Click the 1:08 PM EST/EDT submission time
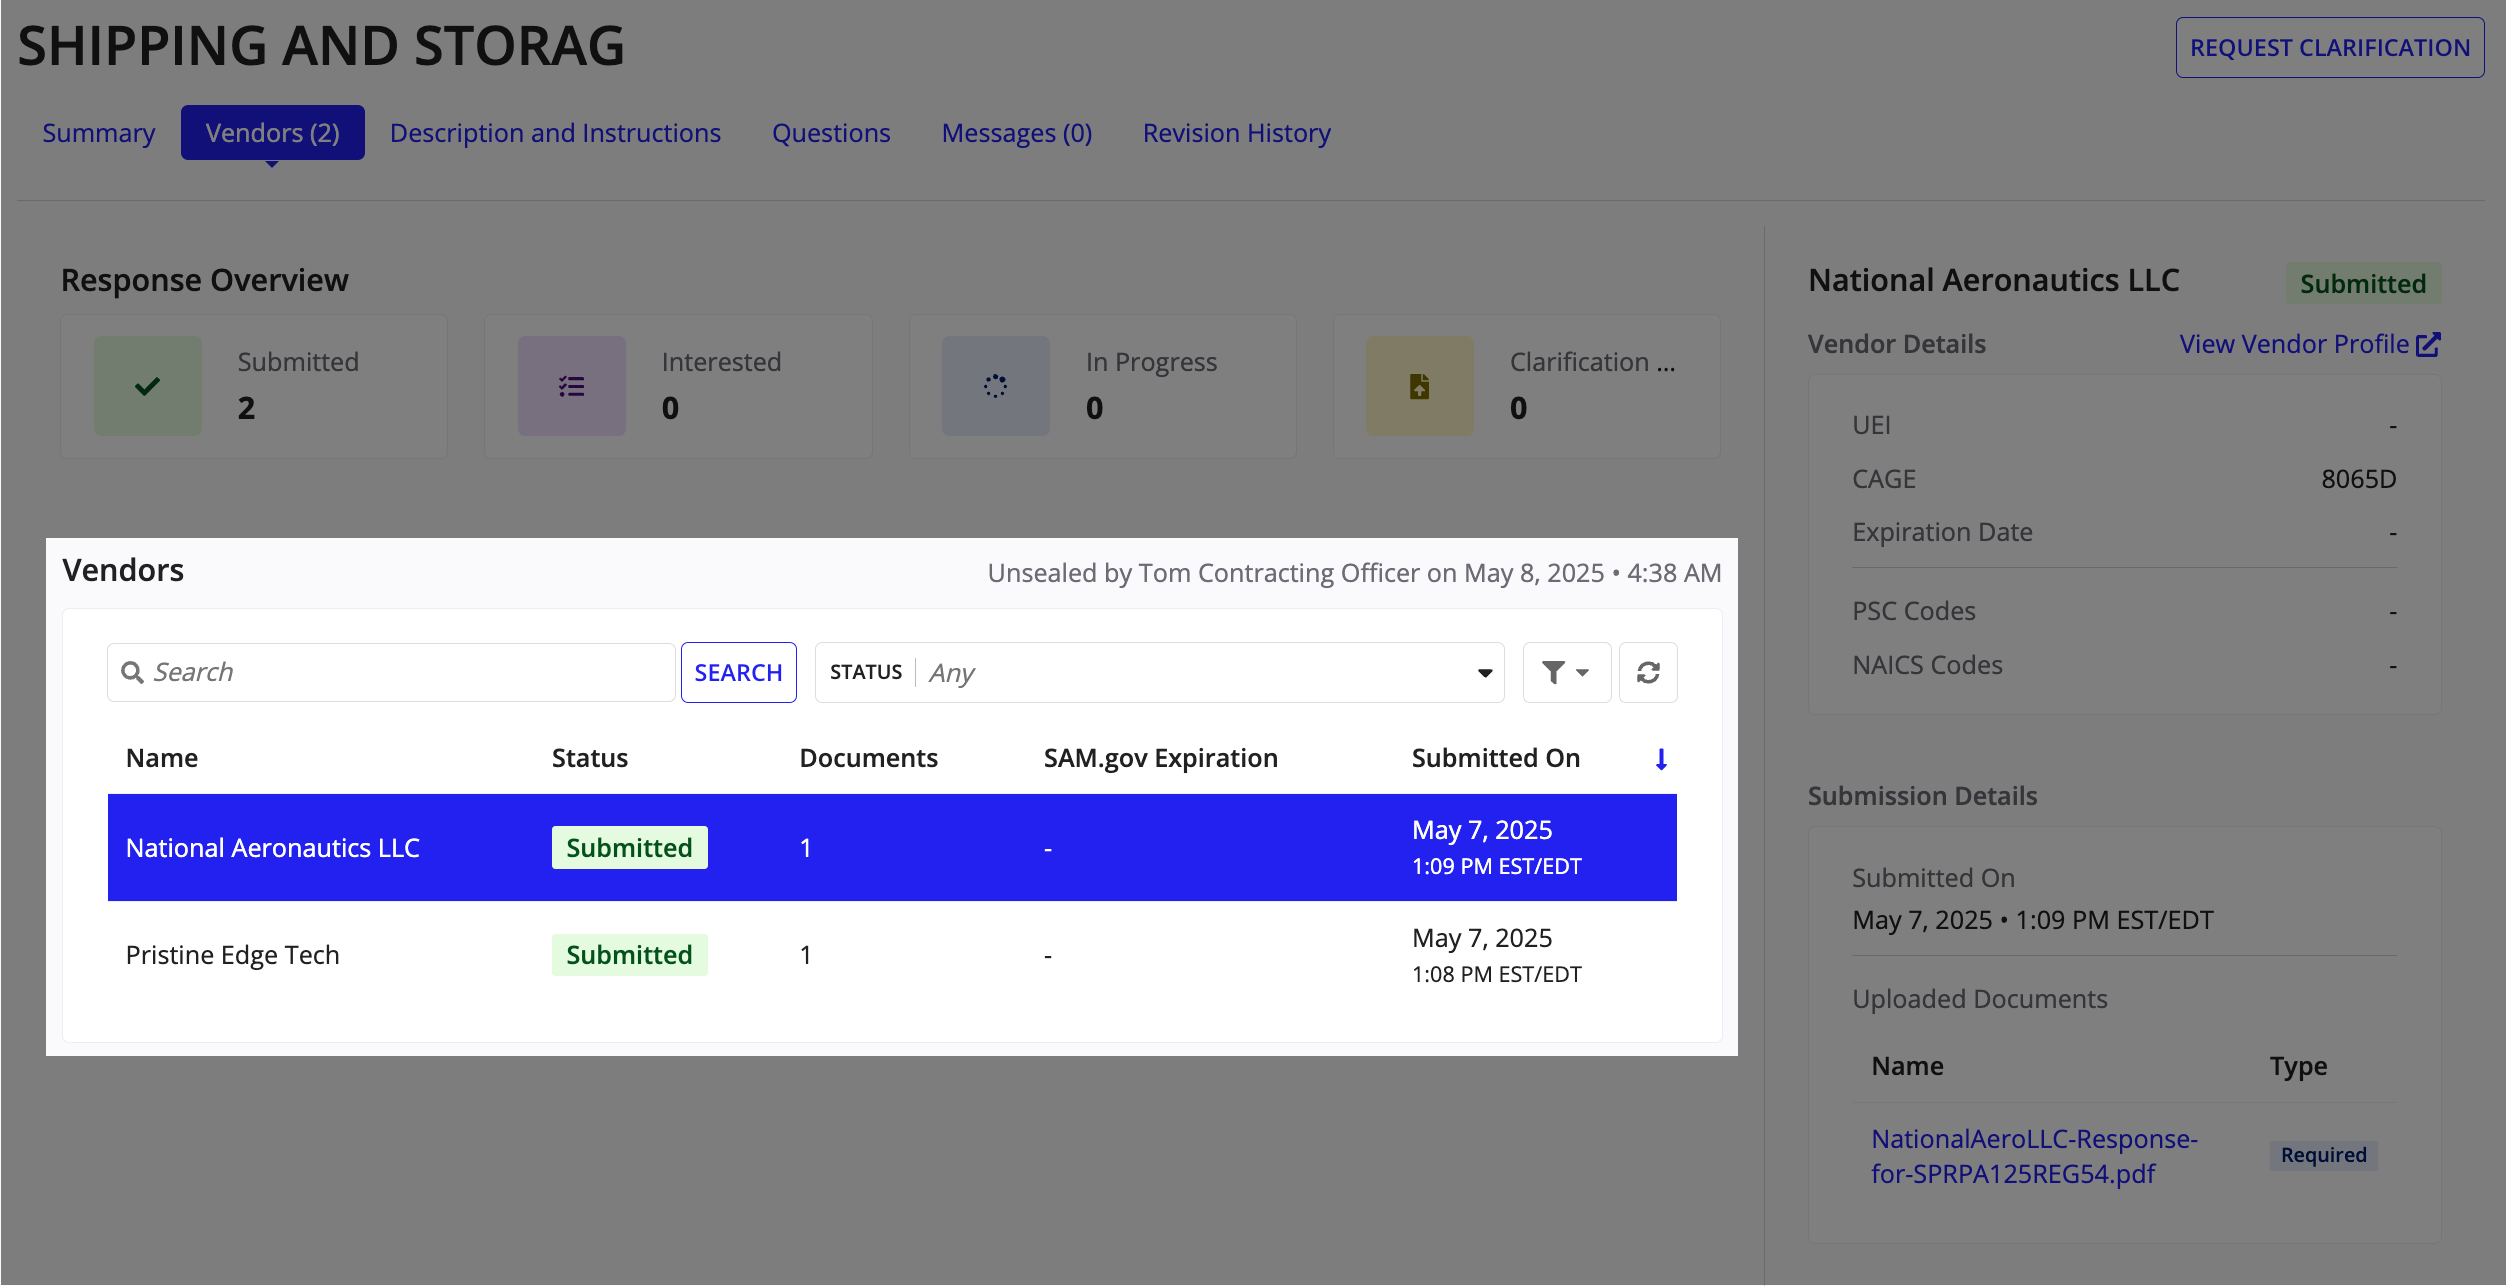This screenshot has height=1286, width=2506. click(x=1497, y=974)
